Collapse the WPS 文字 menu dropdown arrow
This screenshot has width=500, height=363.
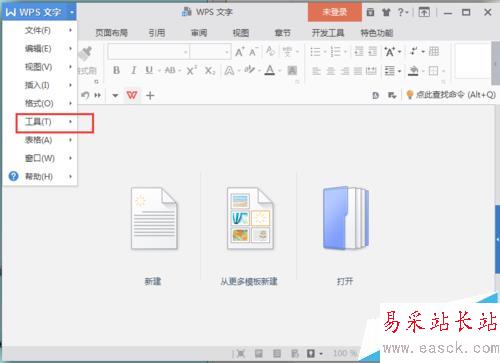pyautogui.click(x=72, y=12)
